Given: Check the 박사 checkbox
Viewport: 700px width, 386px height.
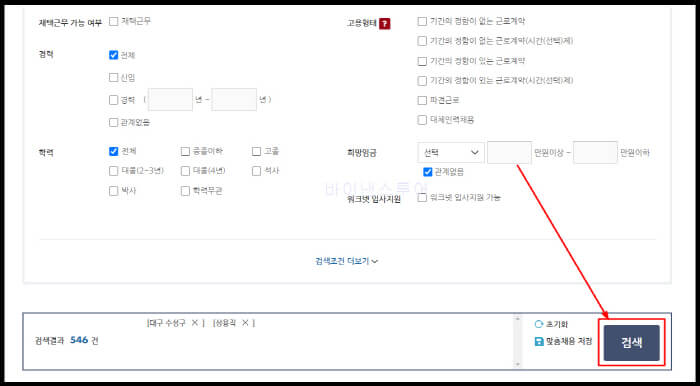Looking at the screenshot, I should (113, 191).
